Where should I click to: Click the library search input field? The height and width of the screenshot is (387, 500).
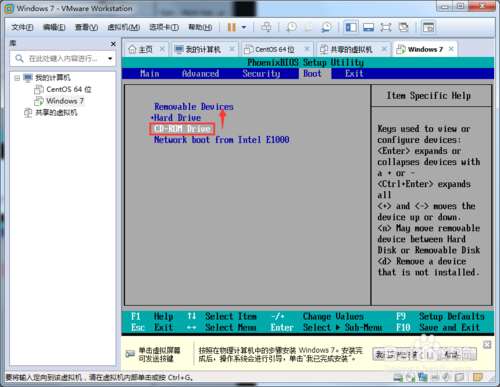coord(63,59)
